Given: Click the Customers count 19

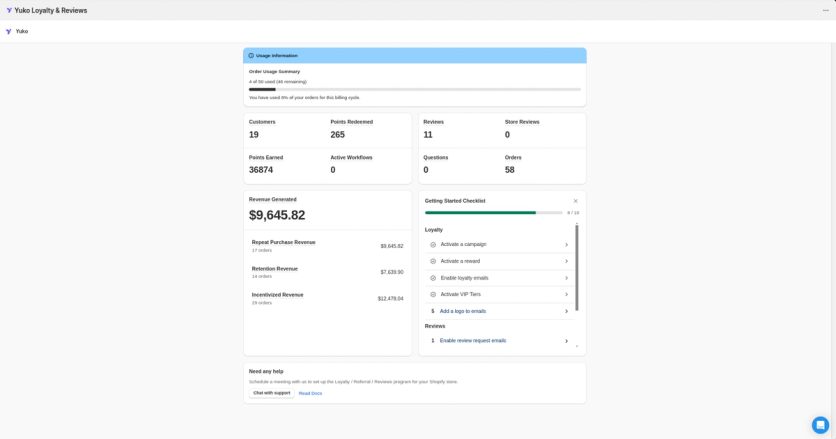Looking at the screenshot, I should (x=254, y=135).
